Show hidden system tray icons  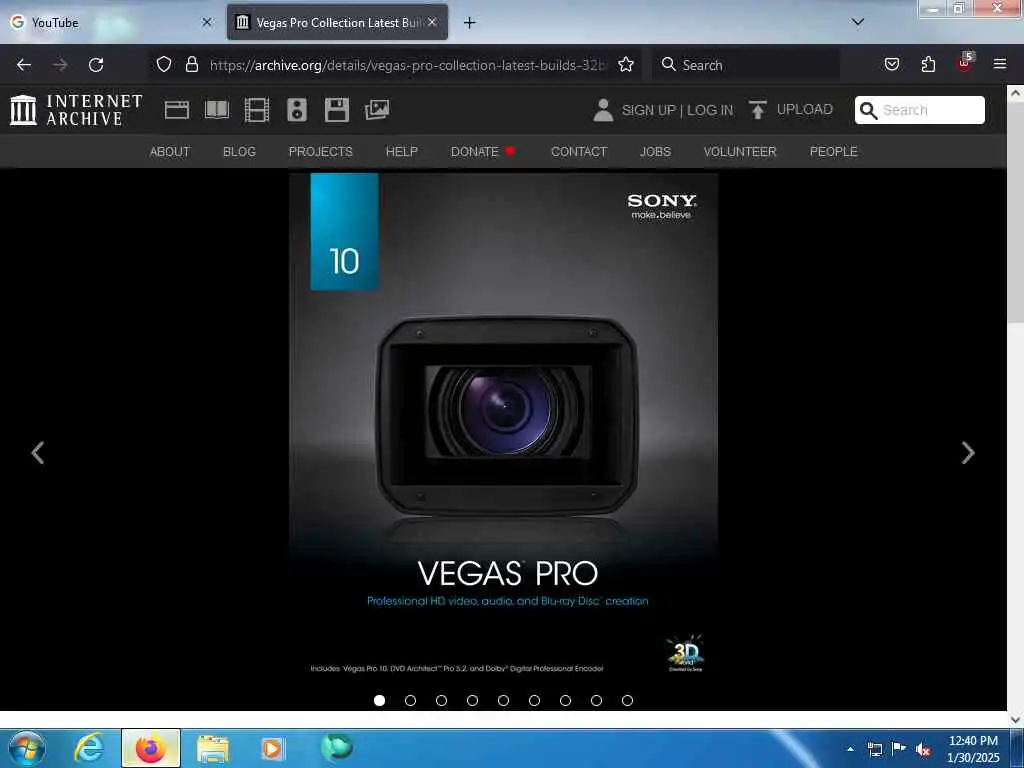850,749
